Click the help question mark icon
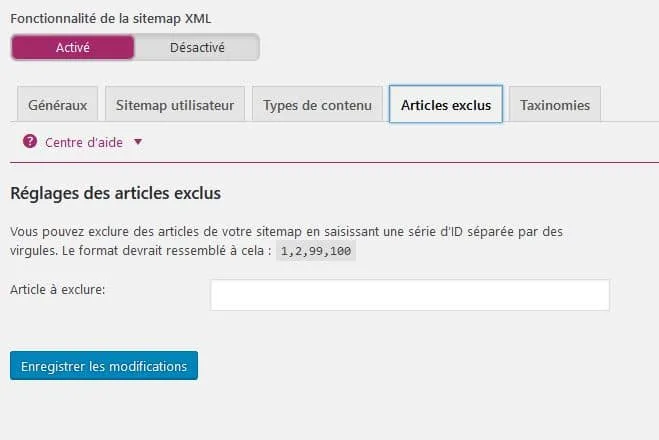Viewport: 659px width, 440px height. point(30,142)
